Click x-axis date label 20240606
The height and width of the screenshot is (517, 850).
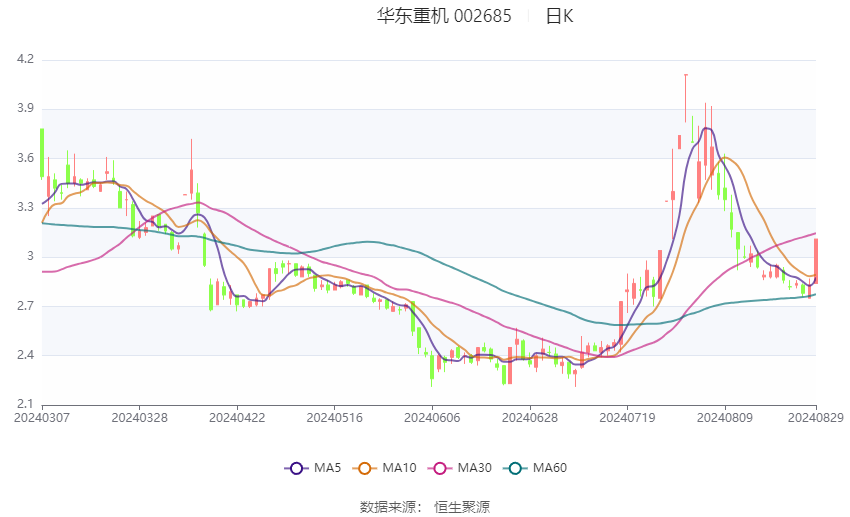pos(432,418)
